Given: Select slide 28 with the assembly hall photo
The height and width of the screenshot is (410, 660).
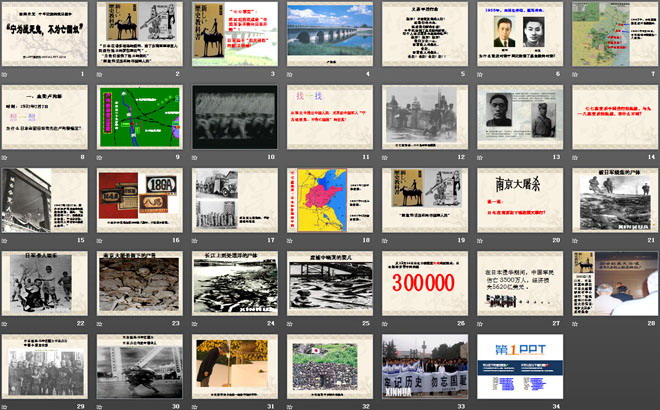Looking at the screenshot, I should 615,283.
